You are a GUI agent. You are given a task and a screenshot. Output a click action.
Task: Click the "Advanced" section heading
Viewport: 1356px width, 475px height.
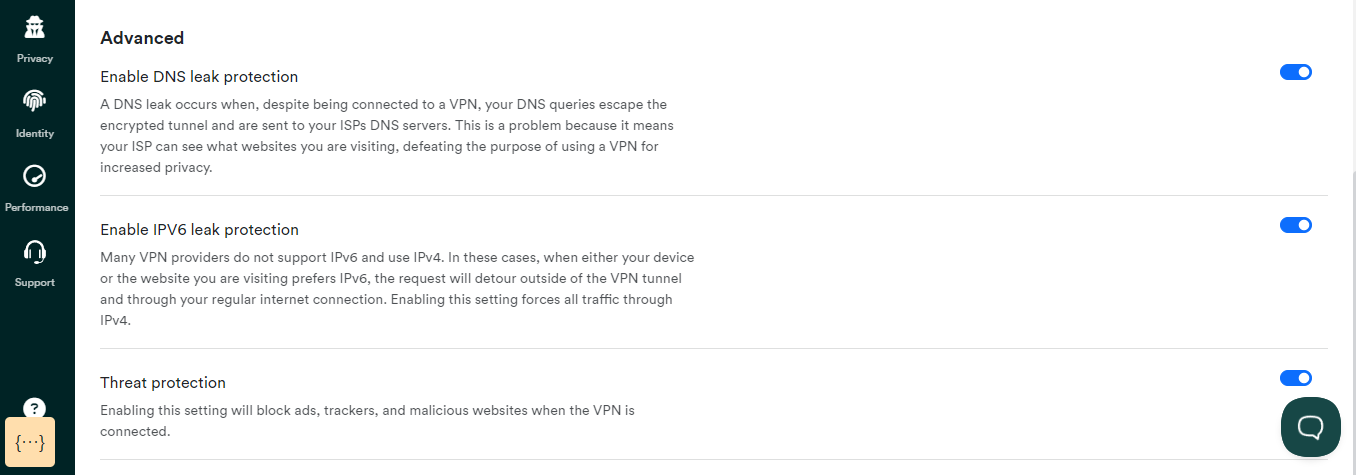coord(142,38)
